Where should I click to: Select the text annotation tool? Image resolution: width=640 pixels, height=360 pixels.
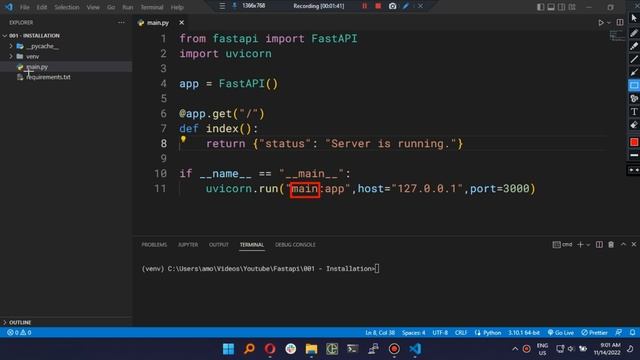pyautogui.click(x=634, y=111)
